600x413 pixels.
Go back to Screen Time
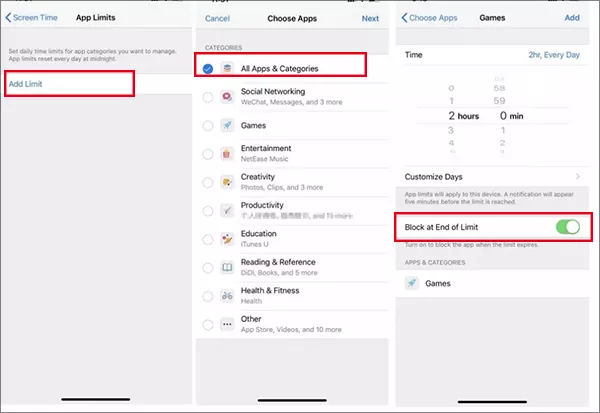[33, 18]
